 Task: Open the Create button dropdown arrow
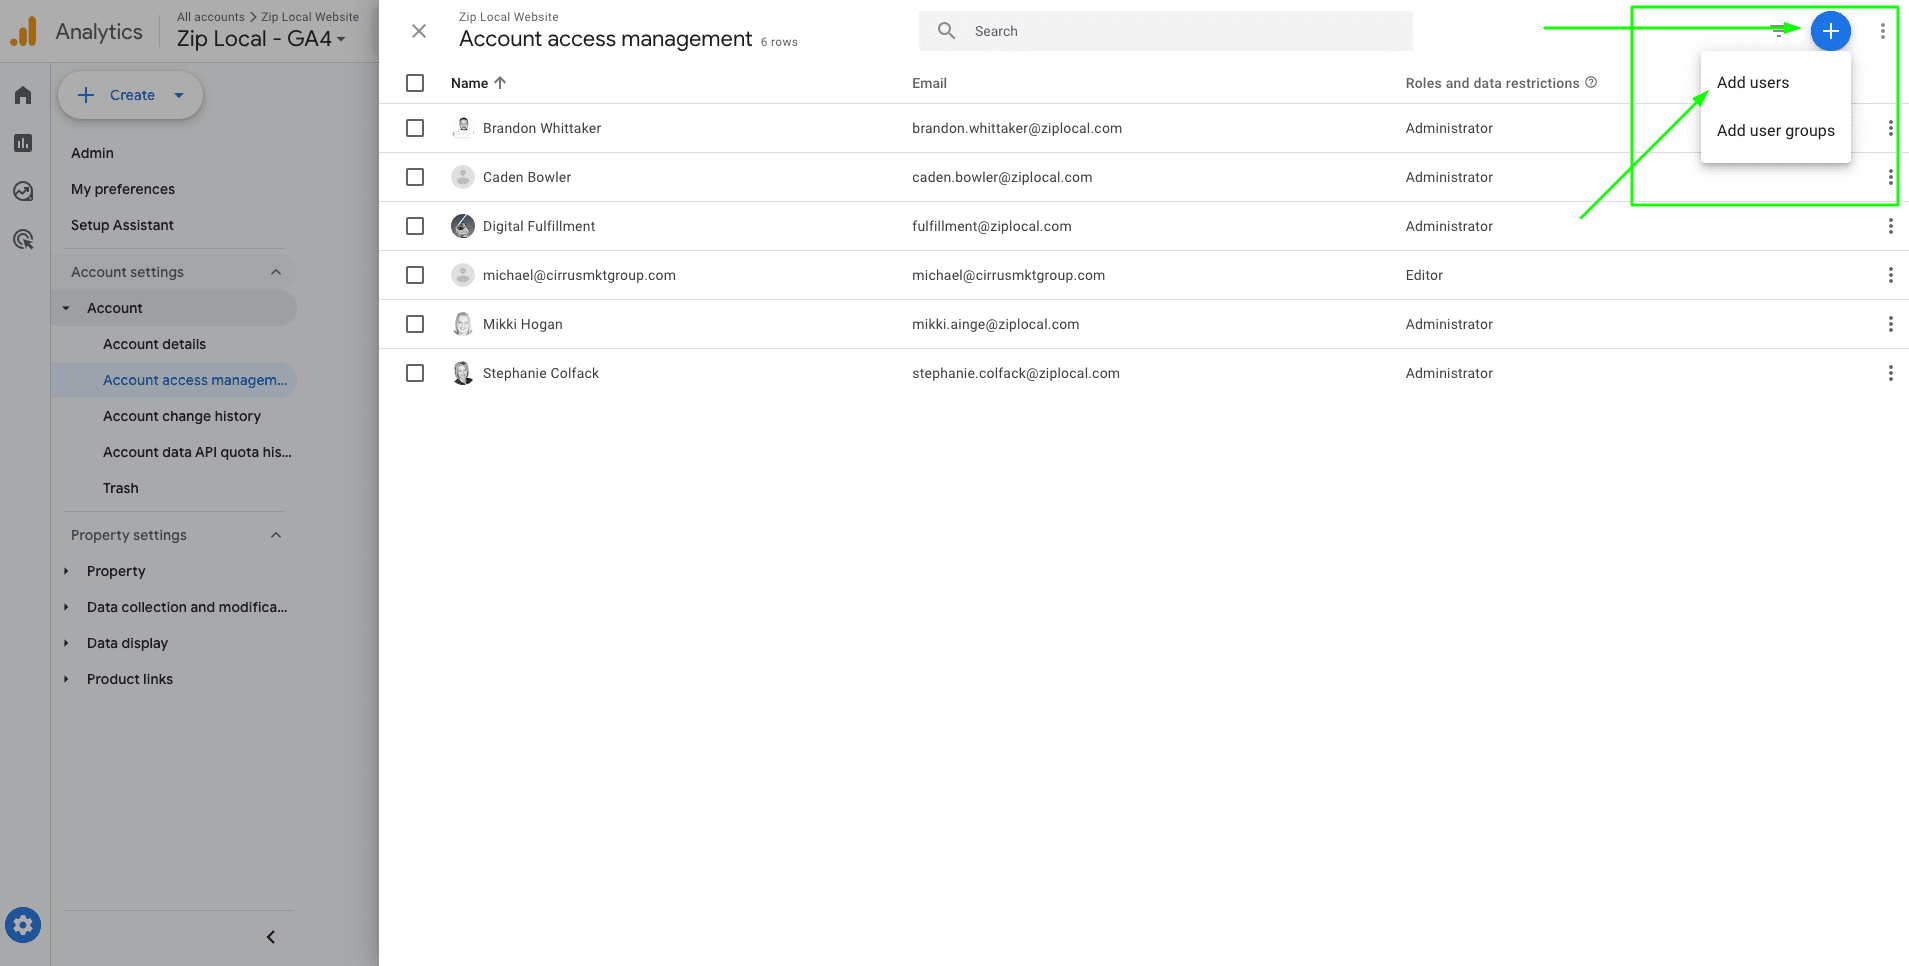tap(179, 95)
